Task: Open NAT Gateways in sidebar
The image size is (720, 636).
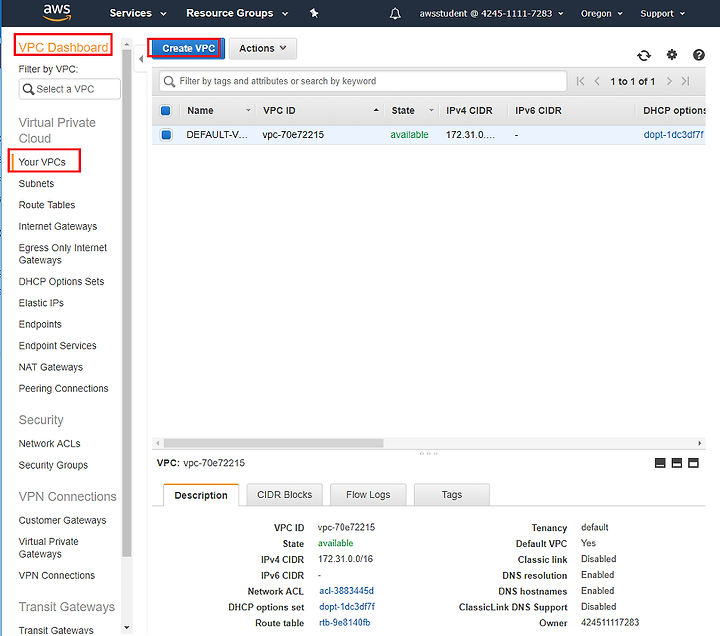Action: pyautogui.click(x=51, y=367)
